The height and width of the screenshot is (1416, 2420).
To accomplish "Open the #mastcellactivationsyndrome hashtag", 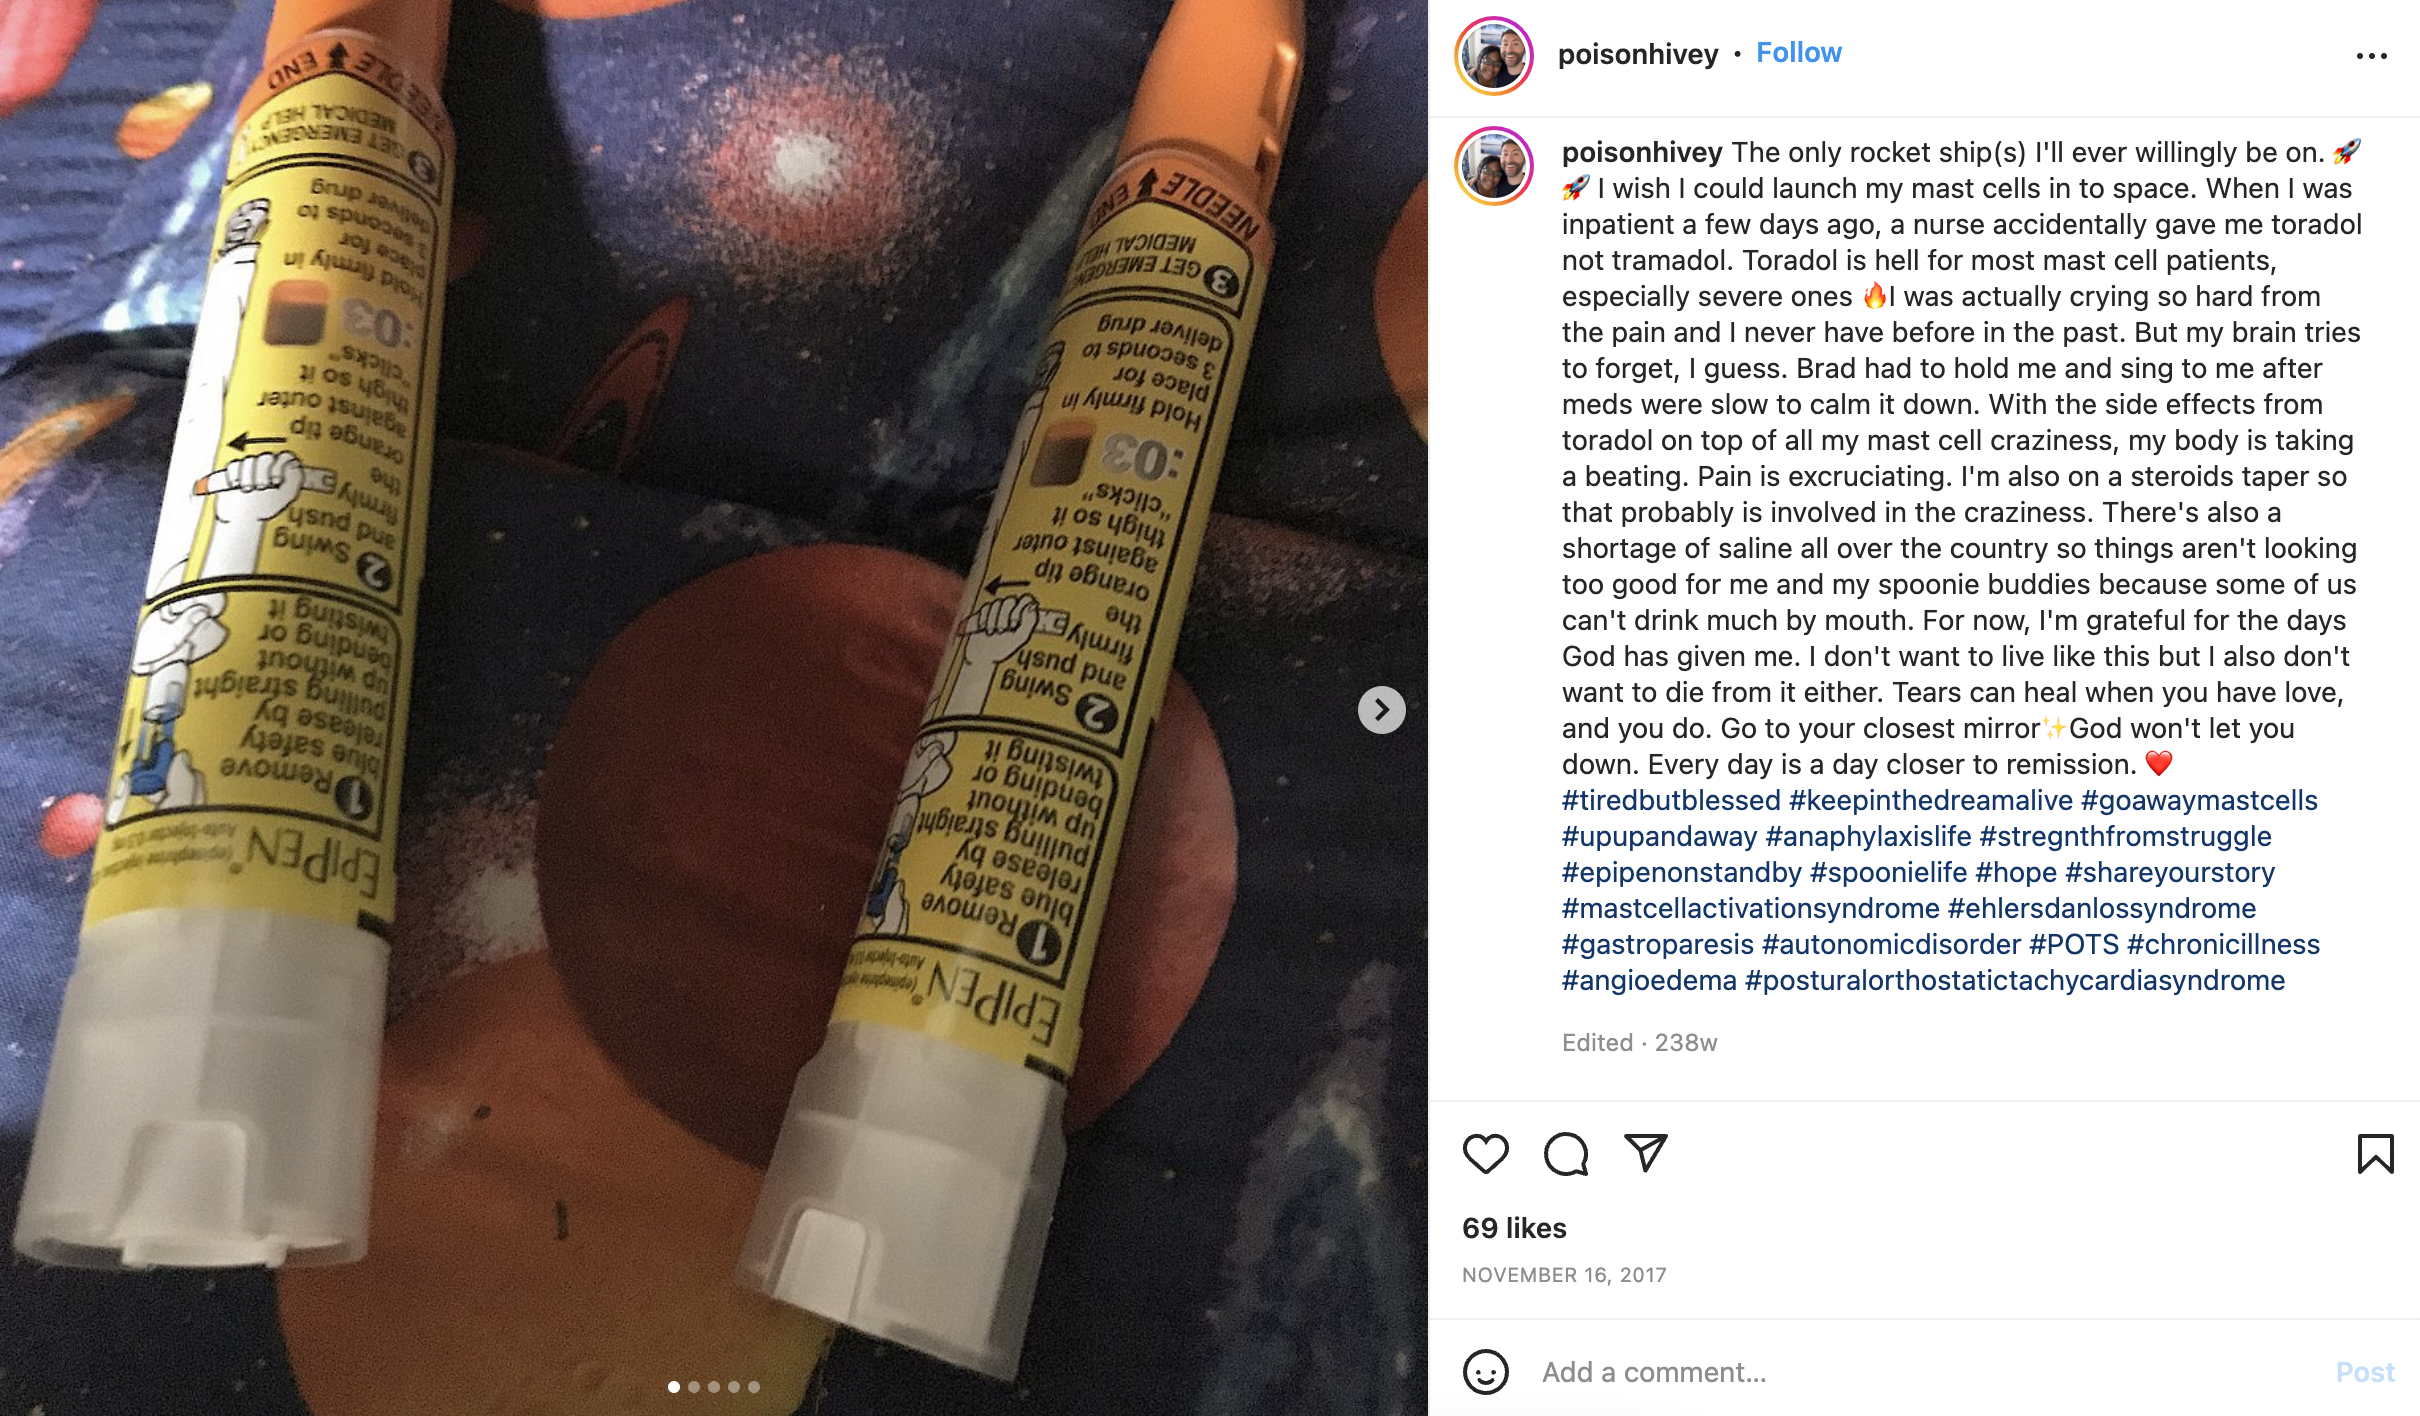I will [1750, 908].
